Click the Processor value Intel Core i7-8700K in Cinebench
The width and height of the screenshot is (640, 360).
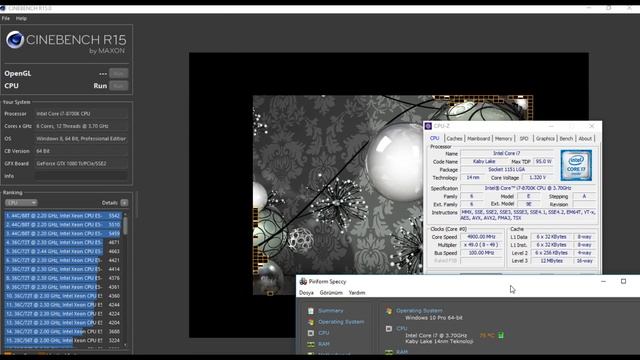(81, 114)
